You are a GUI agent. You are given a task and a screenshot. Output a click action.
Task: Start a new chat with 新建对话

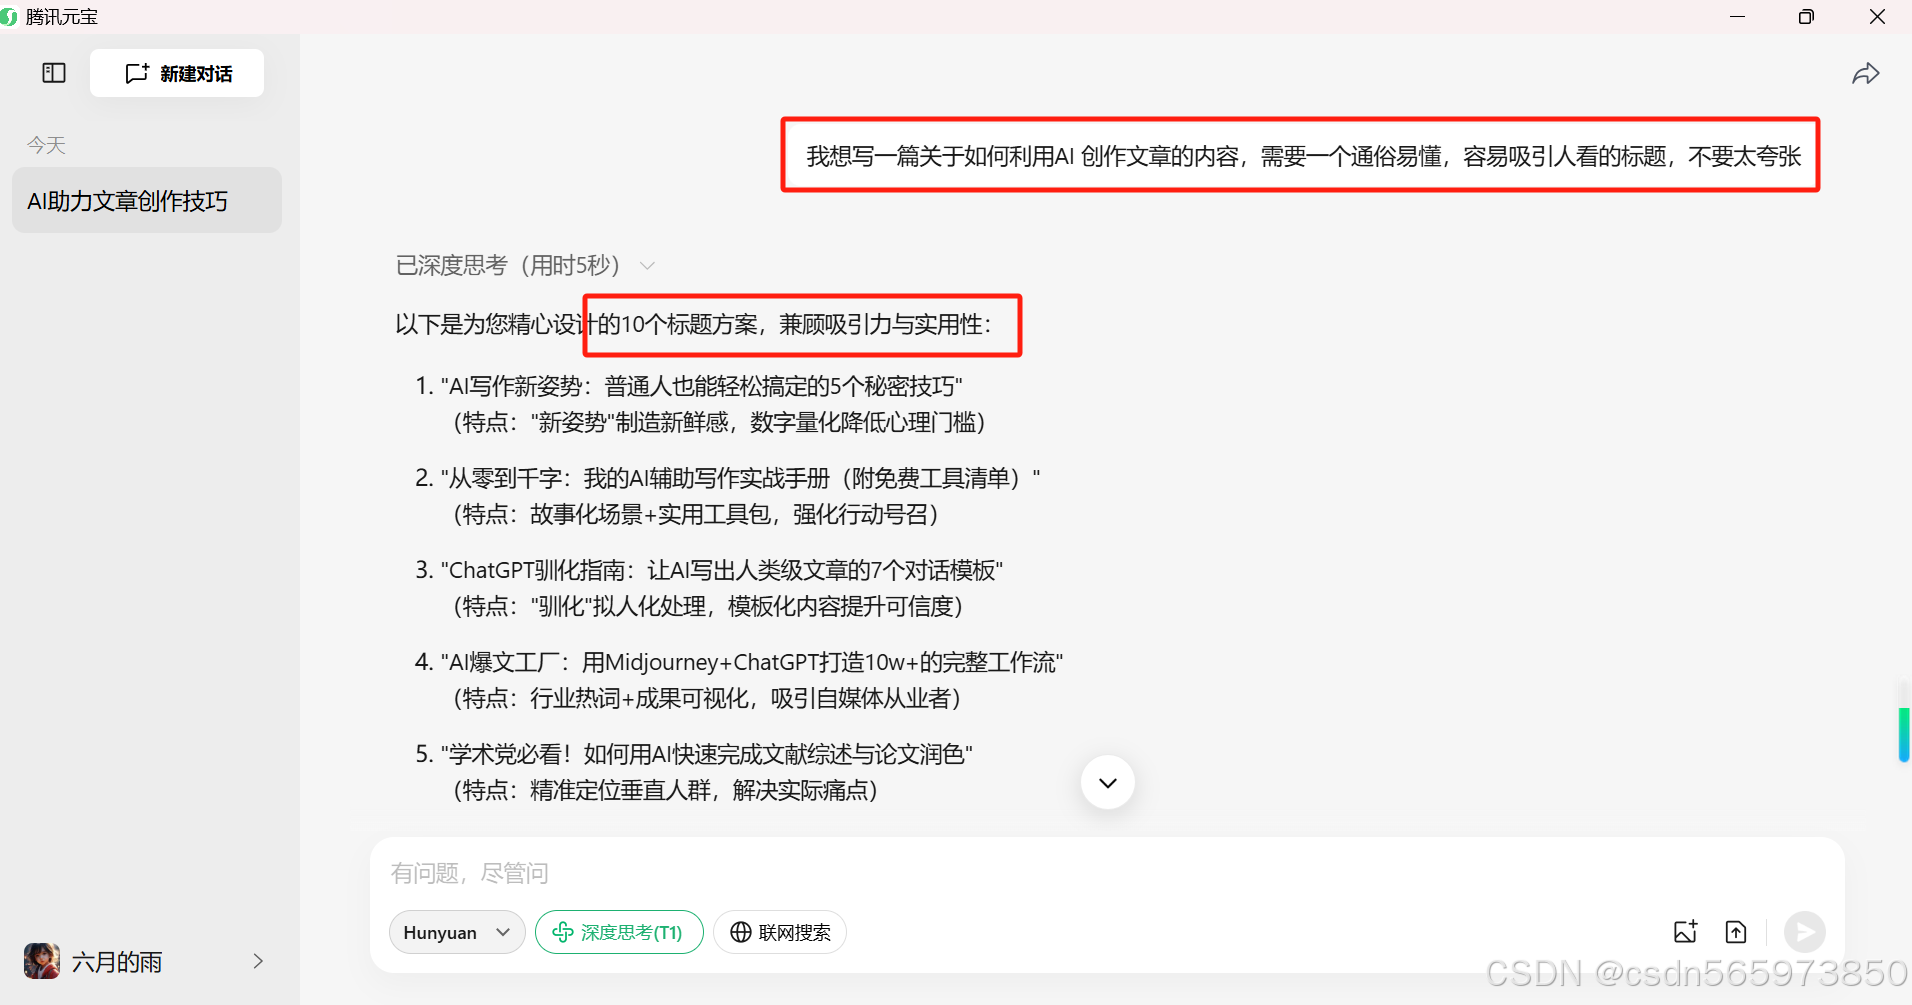pos(177,73)
